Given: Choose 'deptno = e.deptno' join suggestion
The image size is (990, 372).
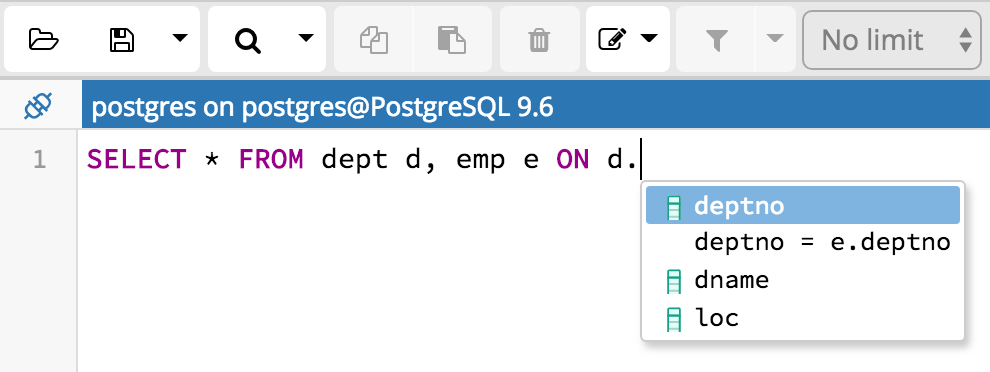Looking at the screenshot, I should tap(802, 242).
